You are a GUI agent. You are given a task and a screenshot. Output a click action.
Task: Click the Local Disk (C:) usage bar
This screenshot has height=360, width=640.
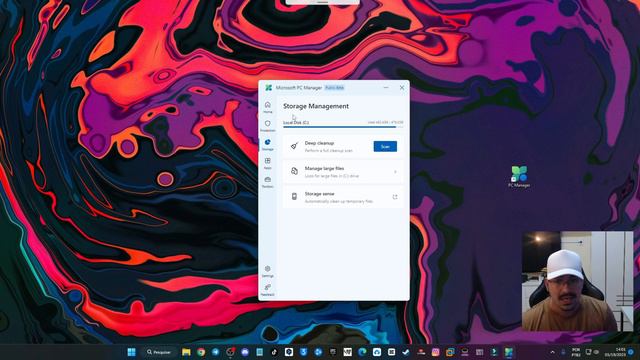pyautogui.click(x=343, y=127)
